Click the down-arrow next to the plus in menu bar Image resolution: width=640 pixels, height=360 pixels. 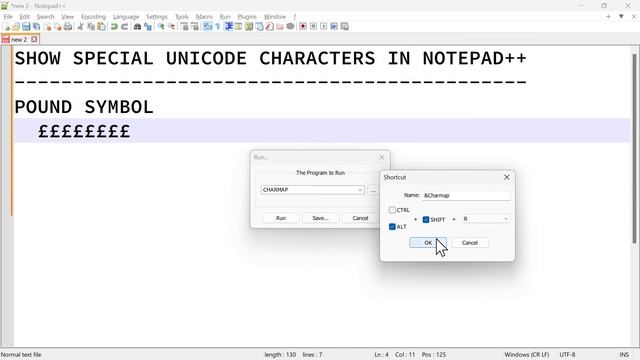pyautogui.click(x=621, y=16)
